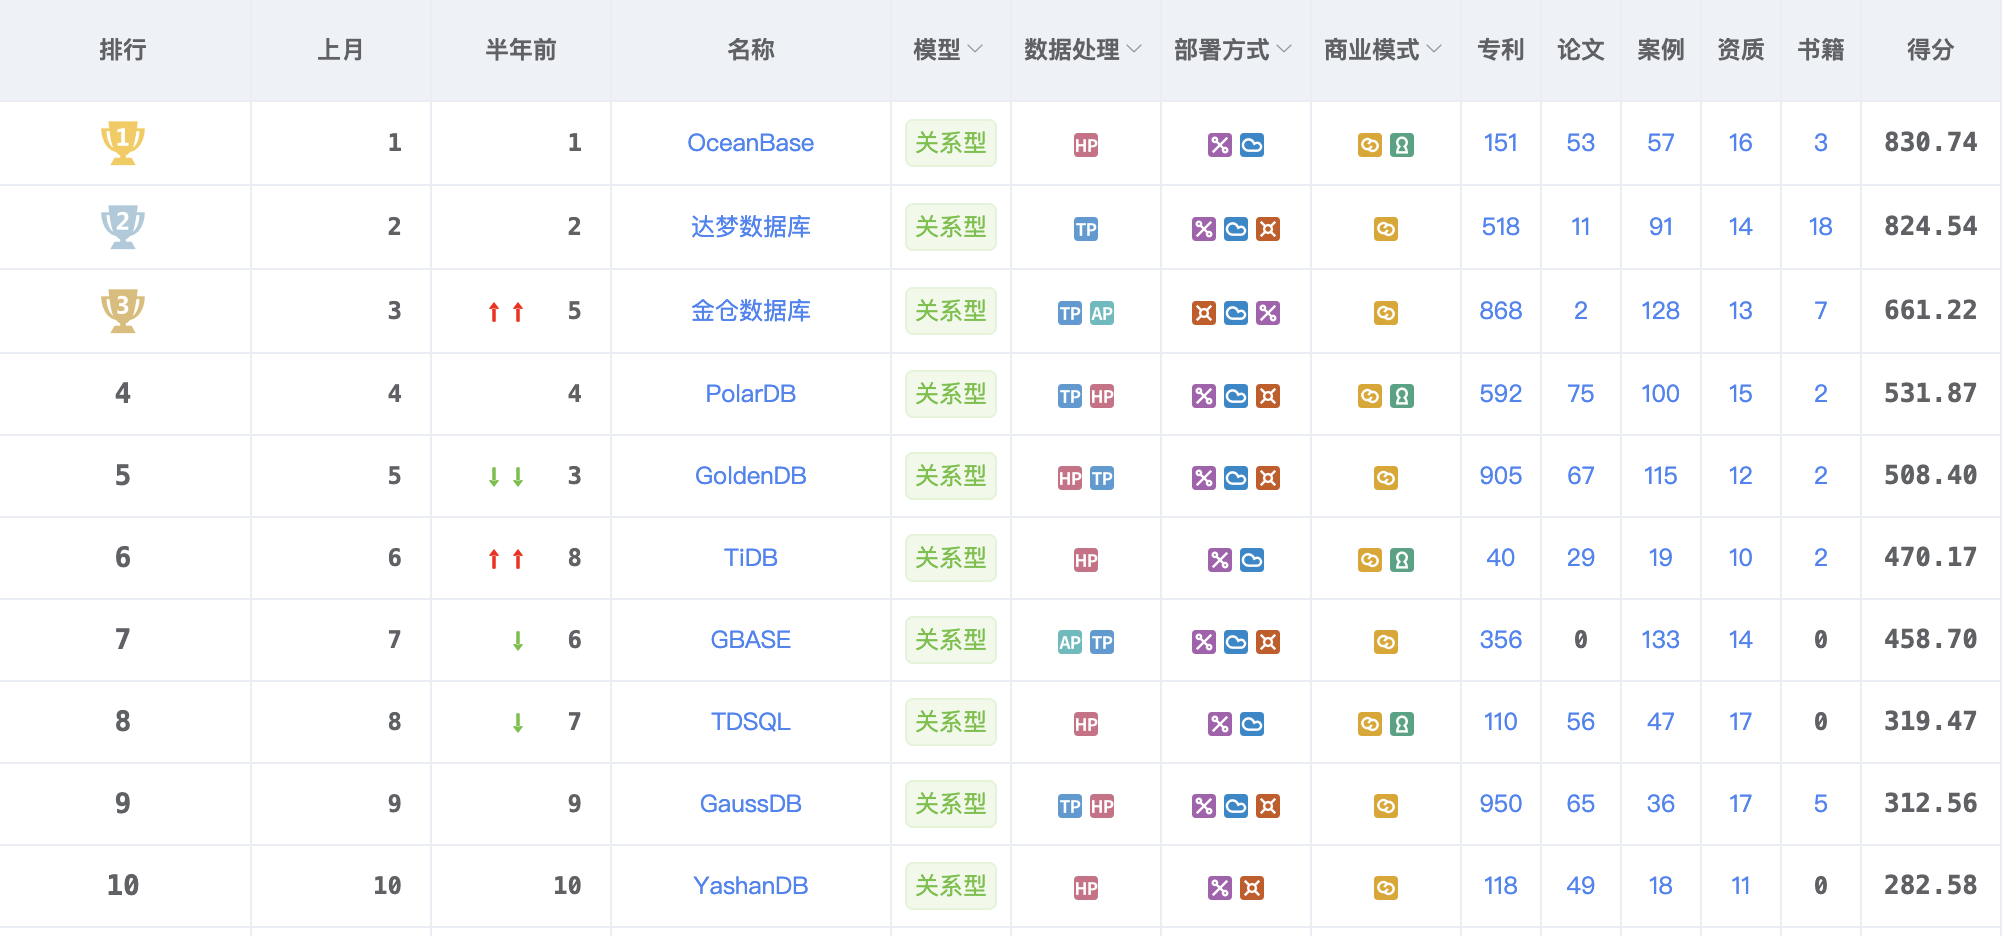Click the orange deployment icon for GBASE

pos(1268,642)
